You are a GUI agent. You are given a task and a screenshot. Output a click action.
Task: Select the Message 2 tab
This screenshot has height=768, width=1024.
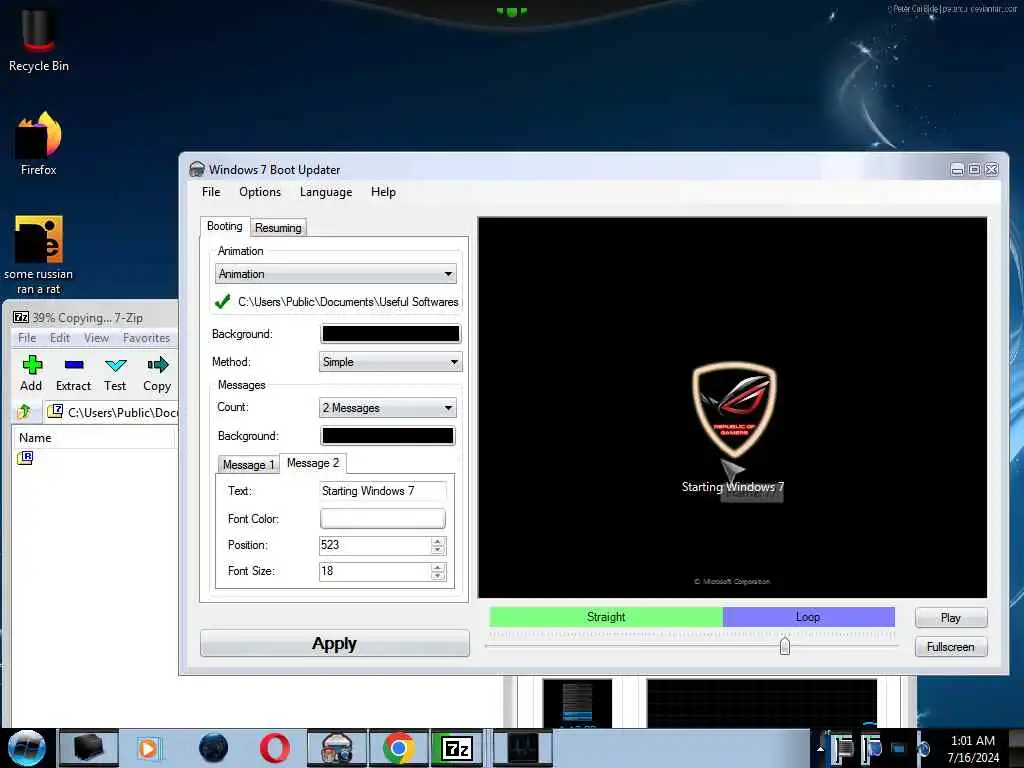313,463
